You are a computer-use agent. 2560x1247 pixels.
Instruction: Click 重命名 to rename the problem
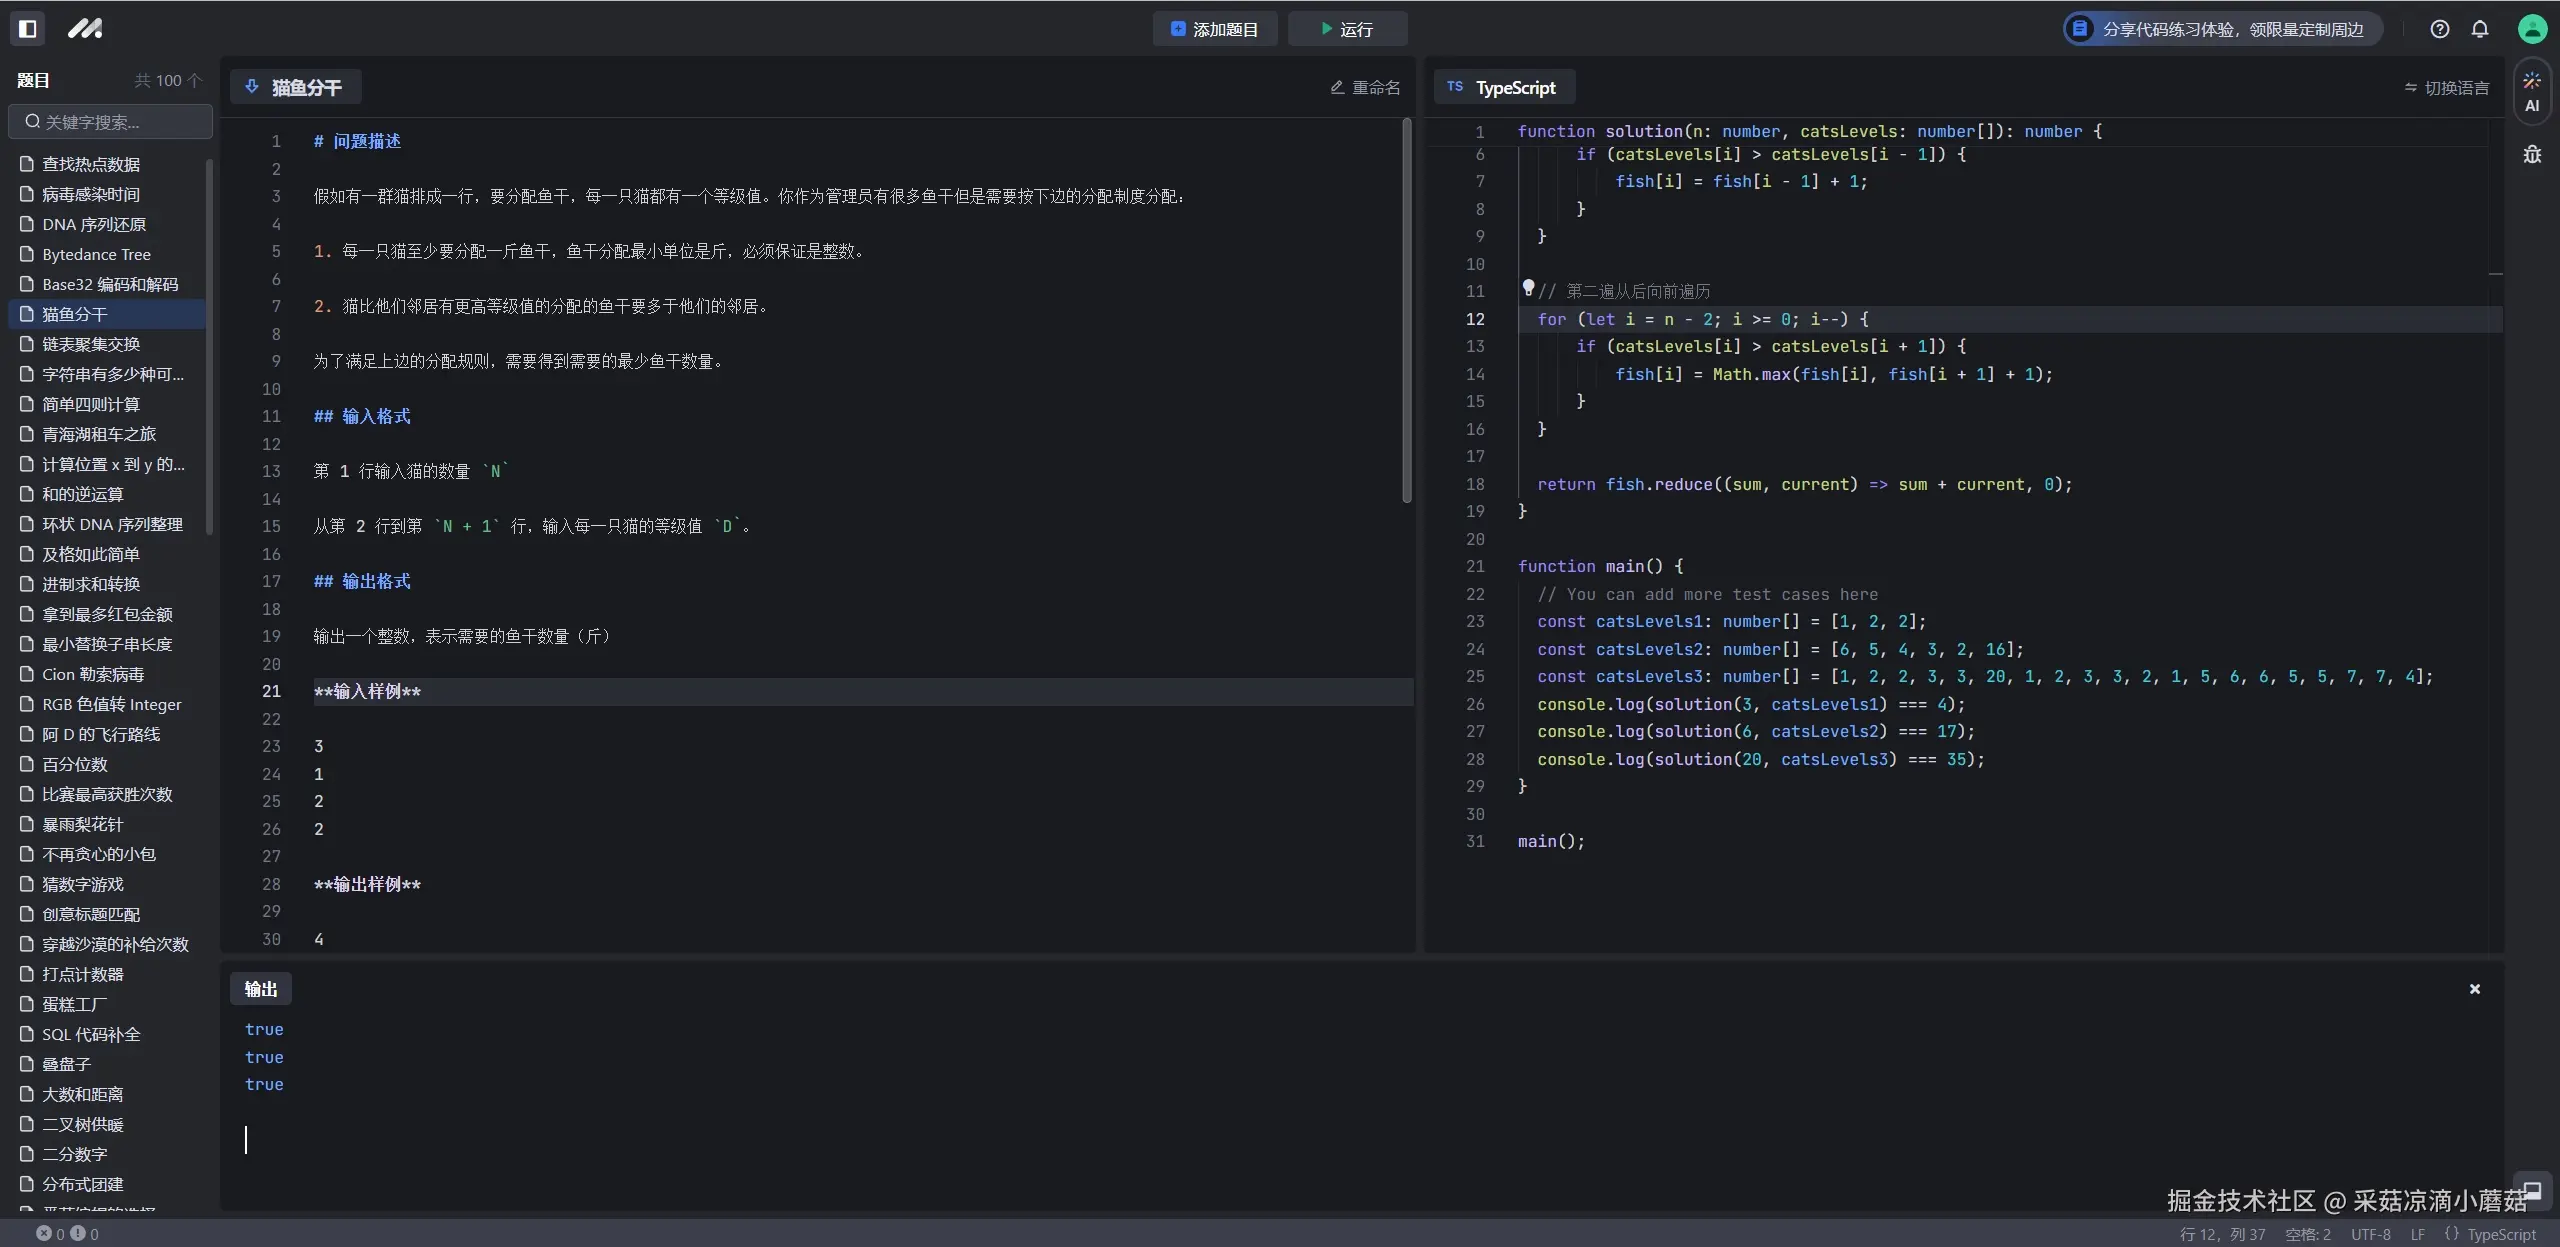click(1365, 88)
